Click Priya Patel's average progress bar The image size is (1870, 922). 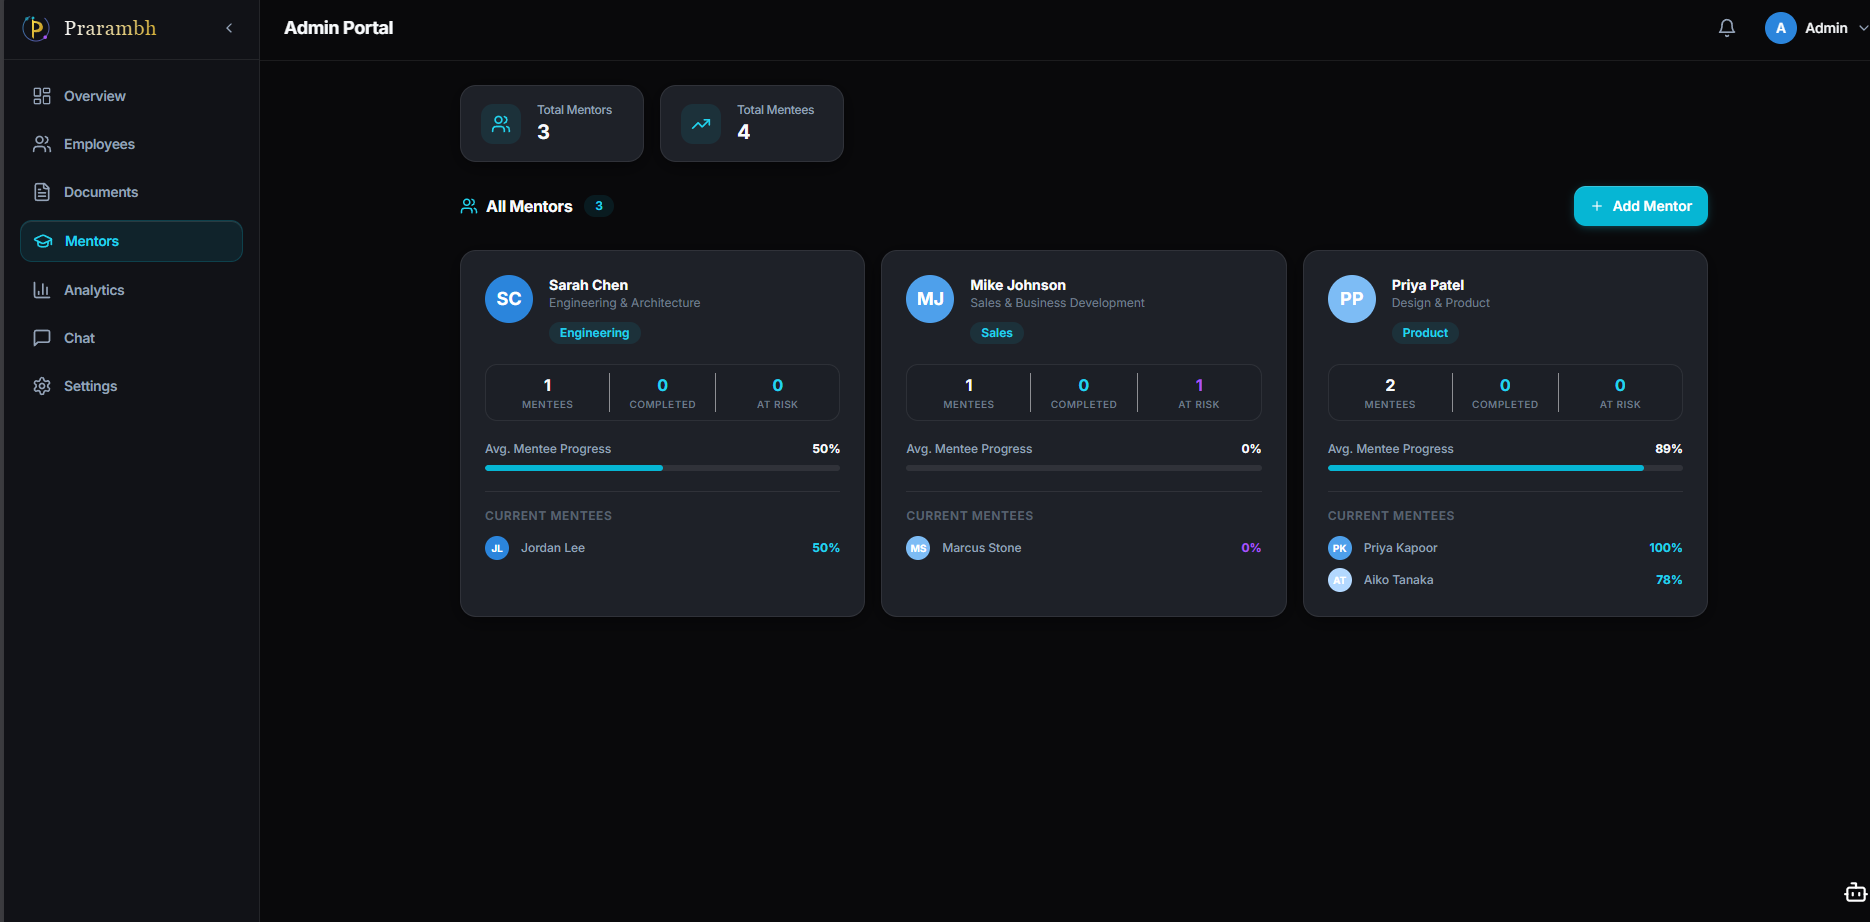1505,468
